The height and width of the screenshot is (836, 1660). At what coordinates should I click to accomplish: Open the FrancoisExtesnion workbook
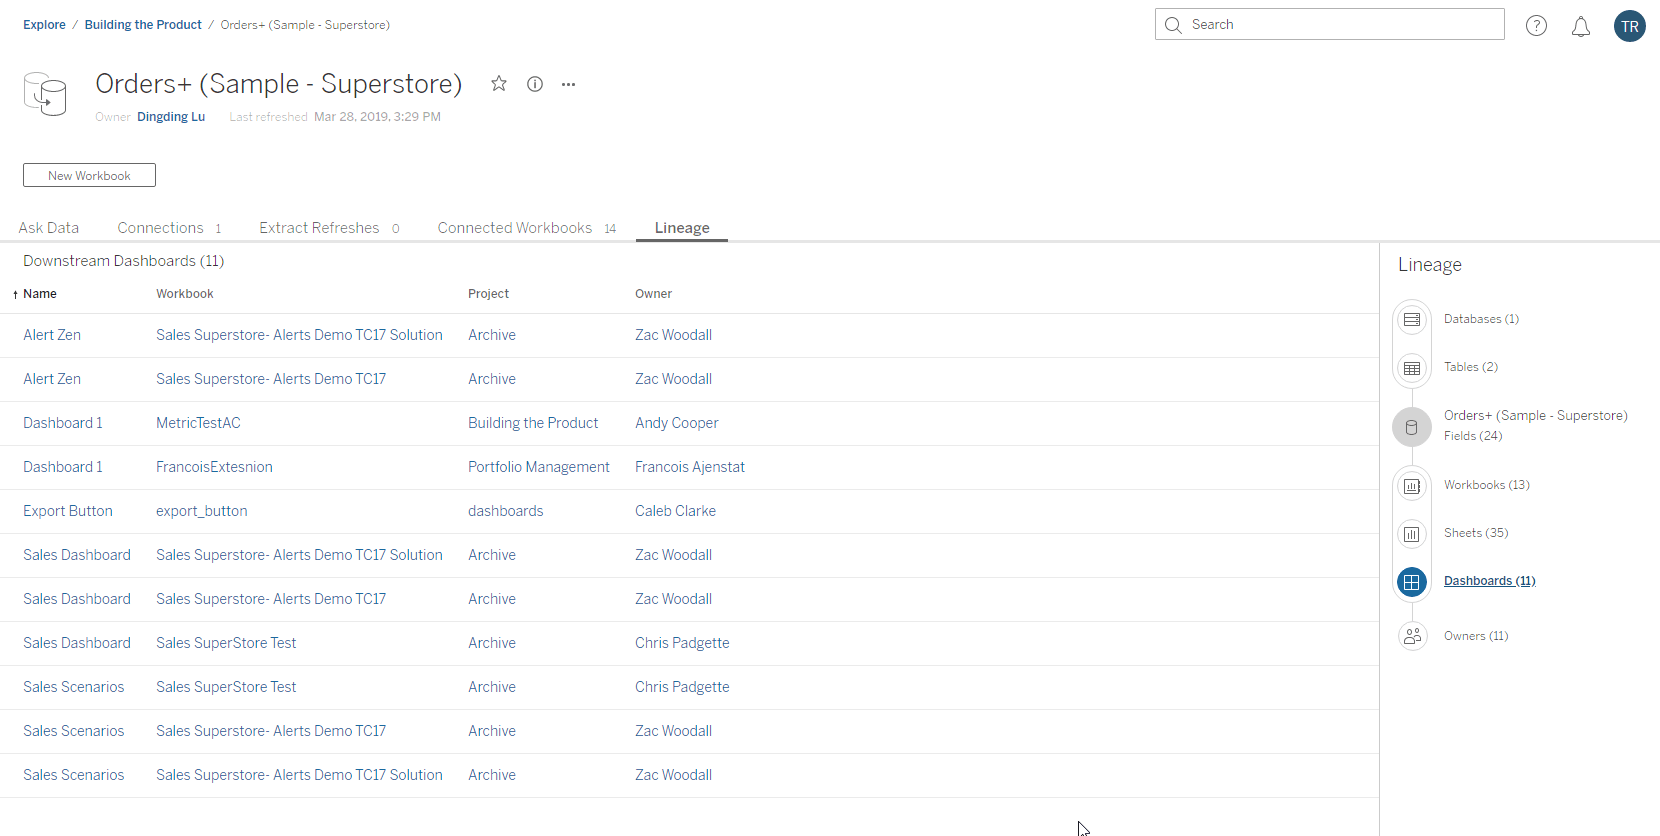coord(214,467)
